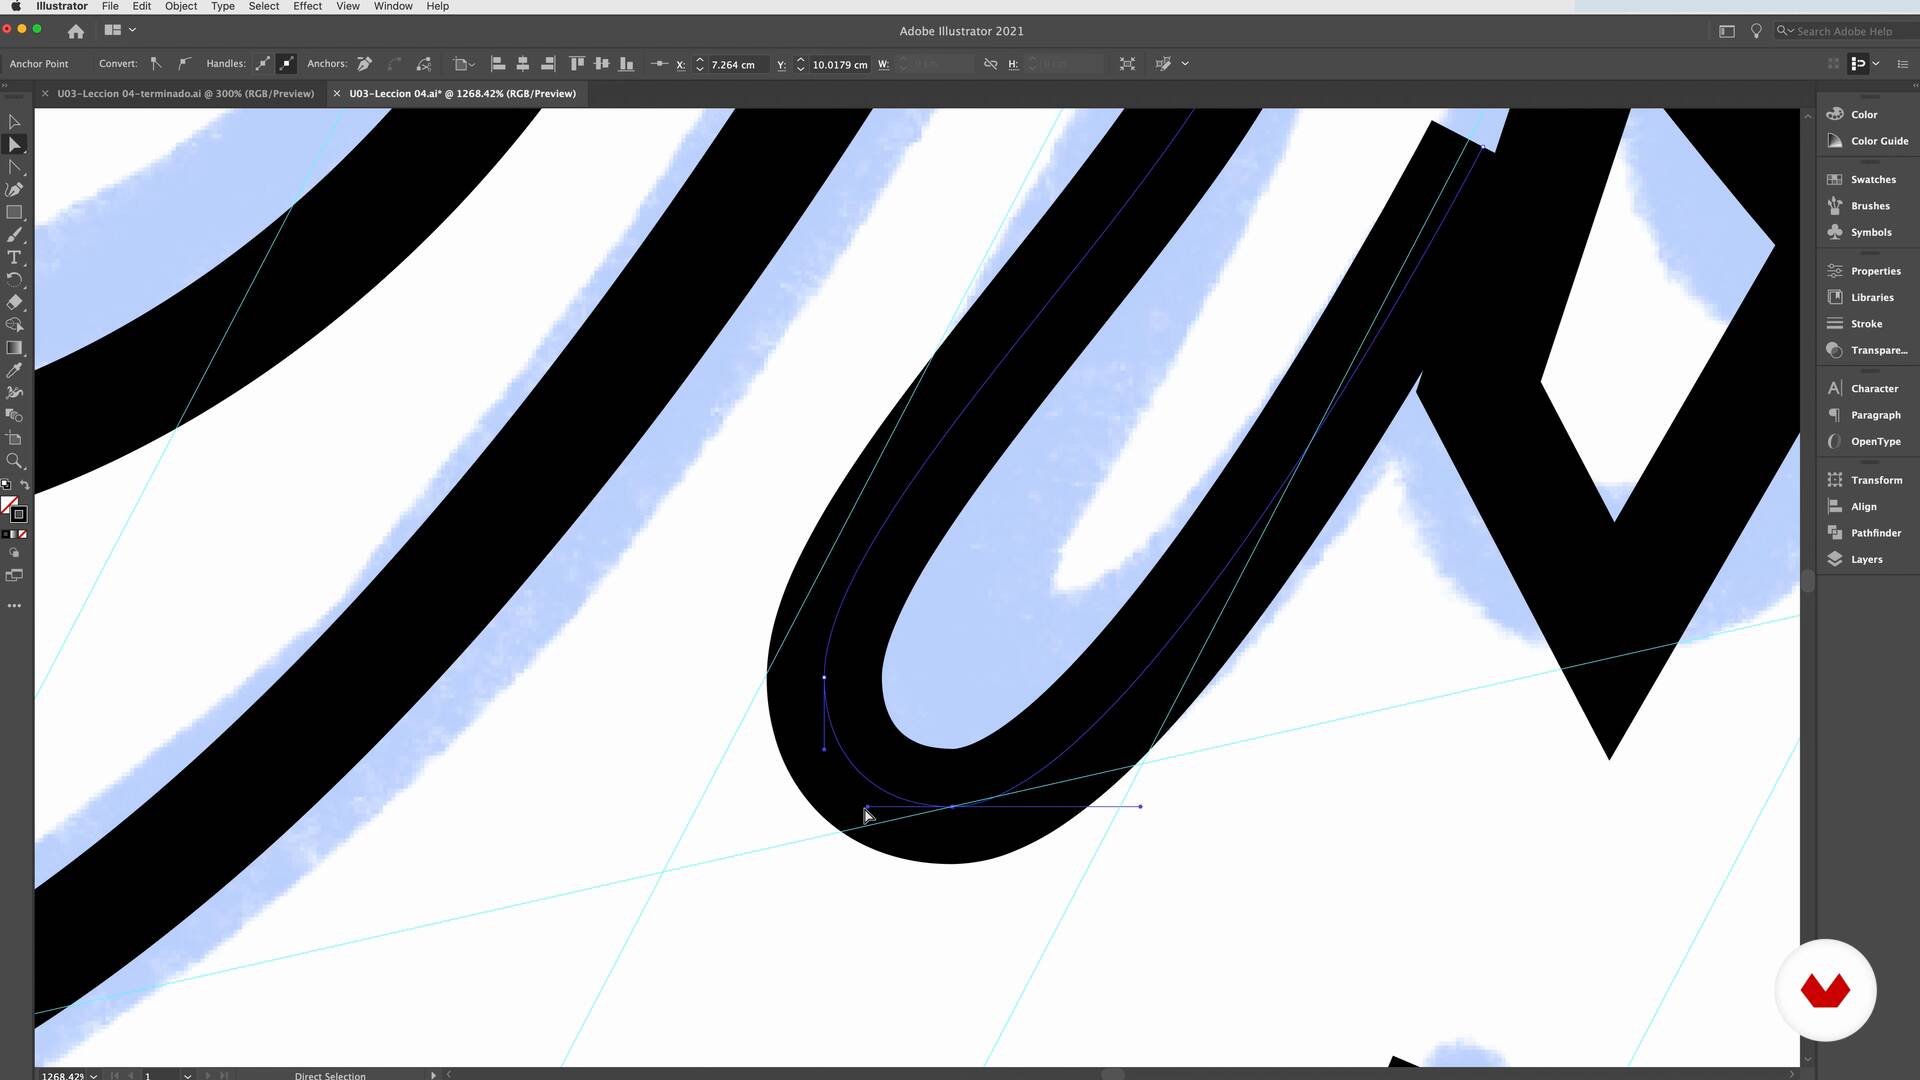This screenshot has width=1920, height=1080.
Task: Click the stroke color swatch
Action: pyautogui.click(x=18, y=514)
